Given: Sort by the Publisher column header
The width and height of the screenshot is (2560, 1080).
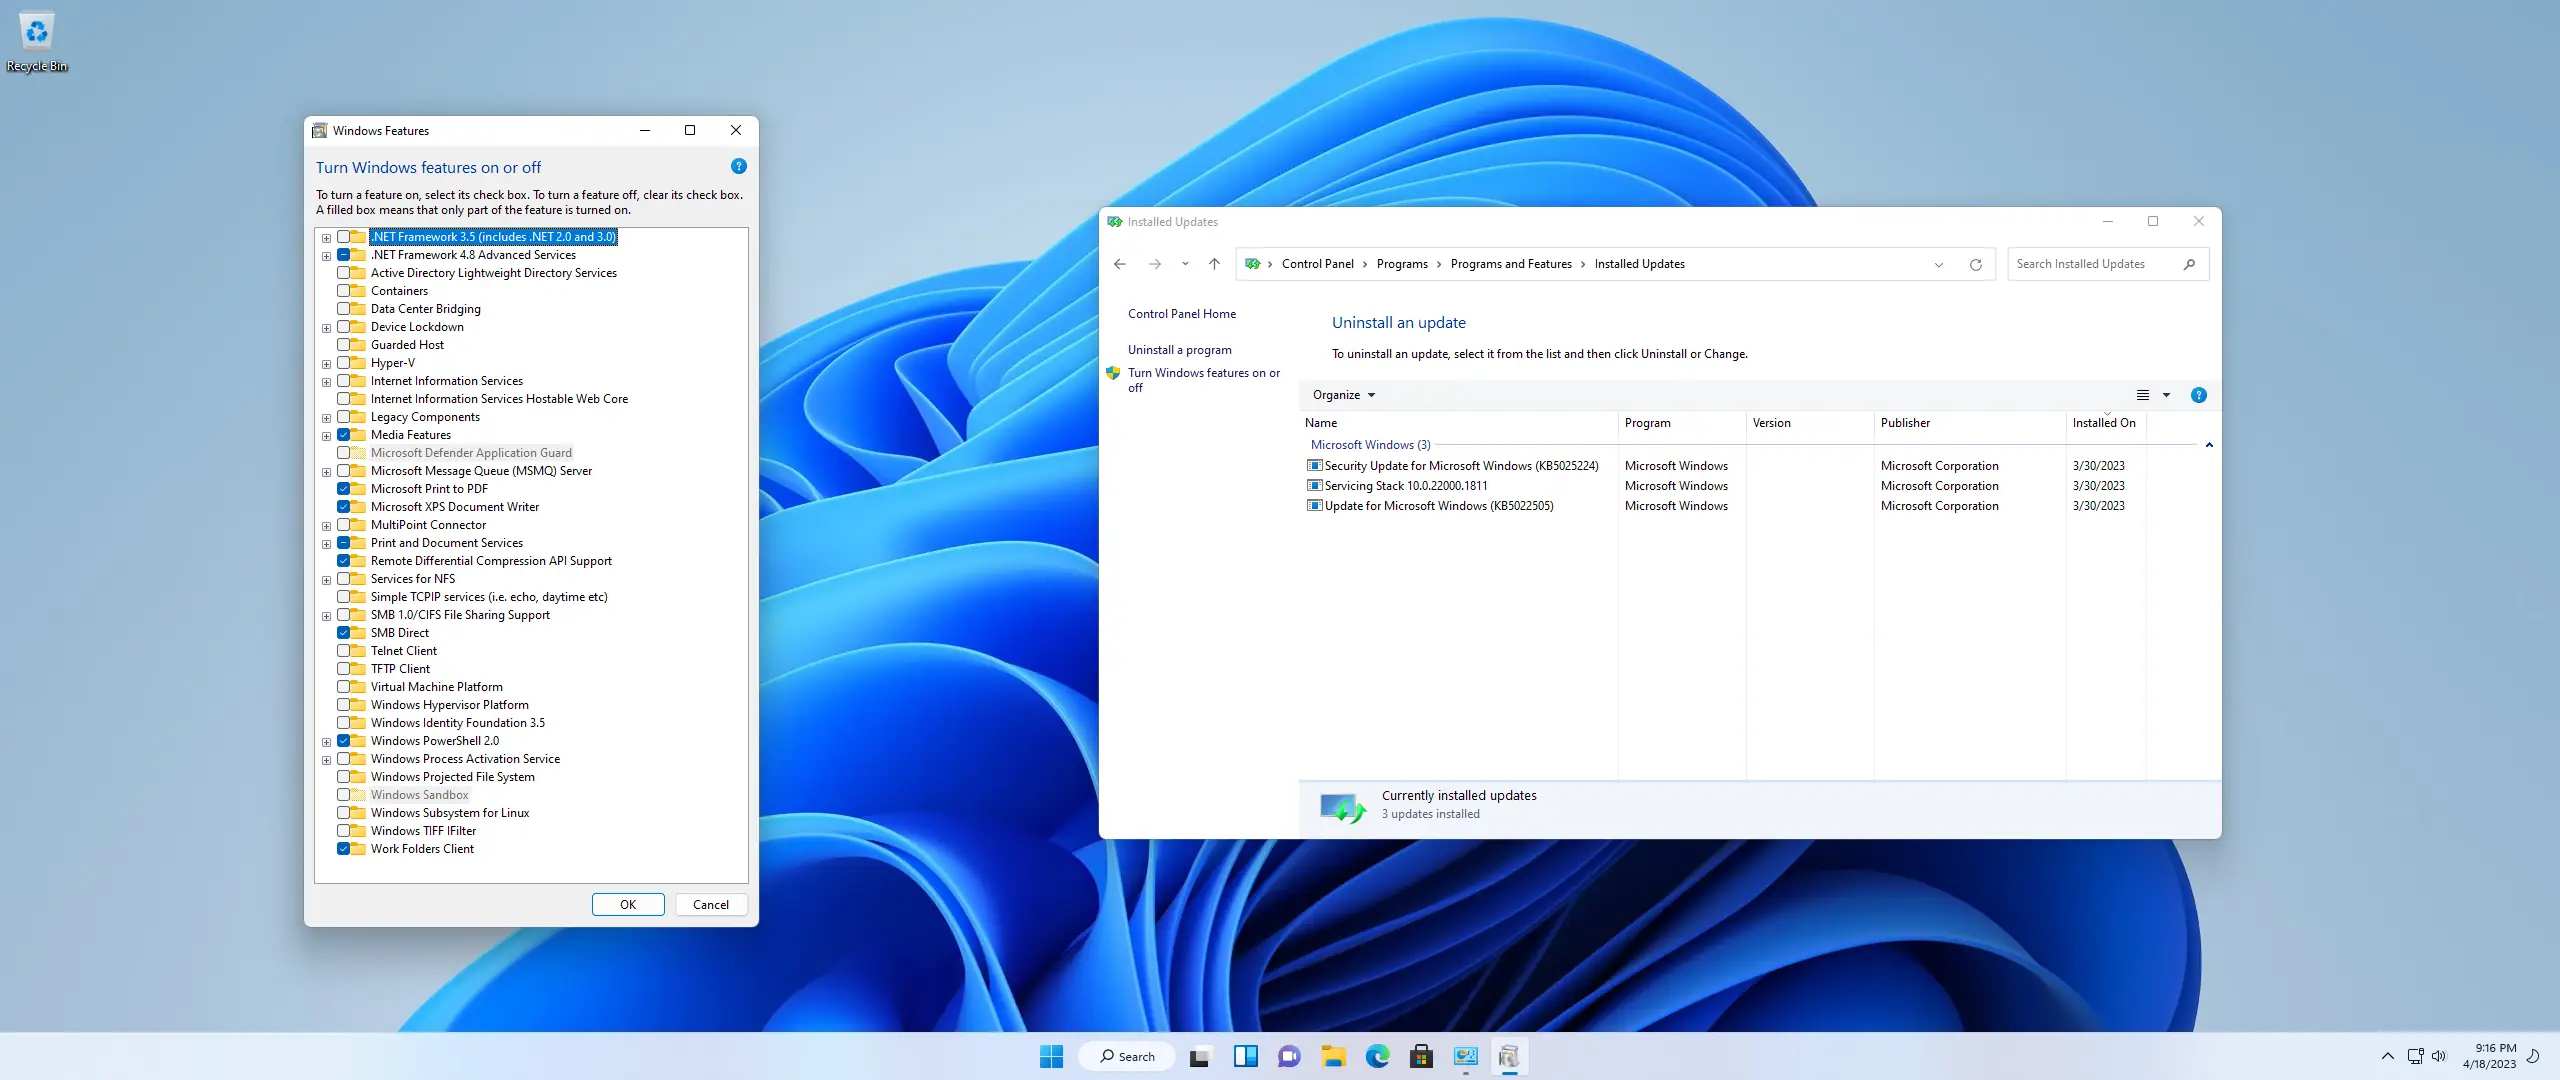Looking at the screenshot, I should click(x=1905, y=423).
